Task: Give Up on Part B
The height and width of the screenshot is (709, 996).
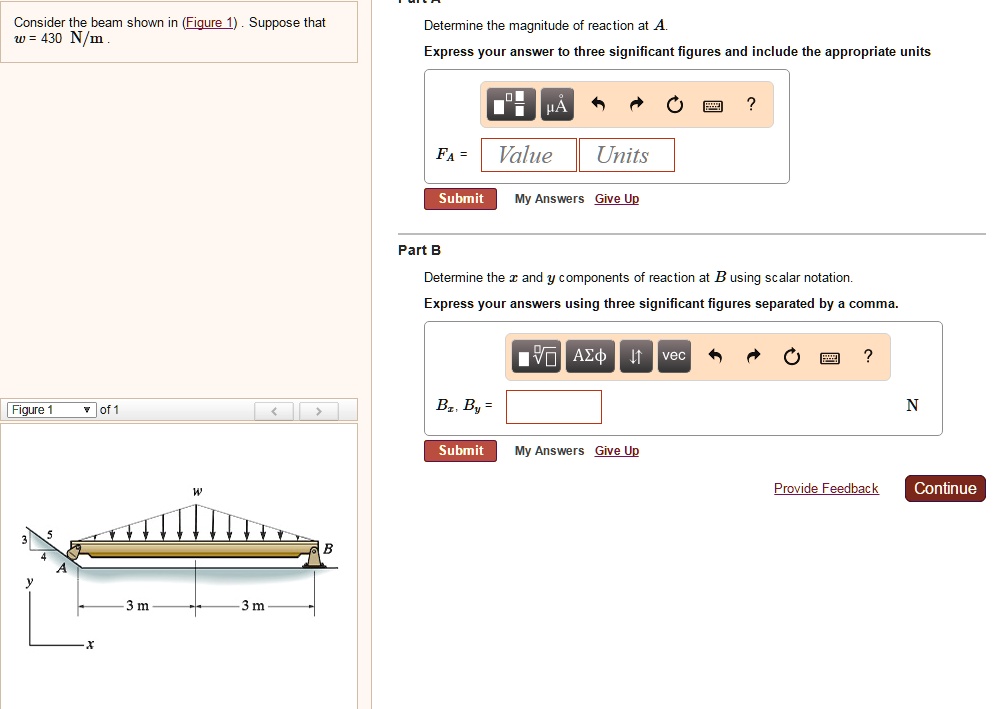Action: click(x=616, y=450)
